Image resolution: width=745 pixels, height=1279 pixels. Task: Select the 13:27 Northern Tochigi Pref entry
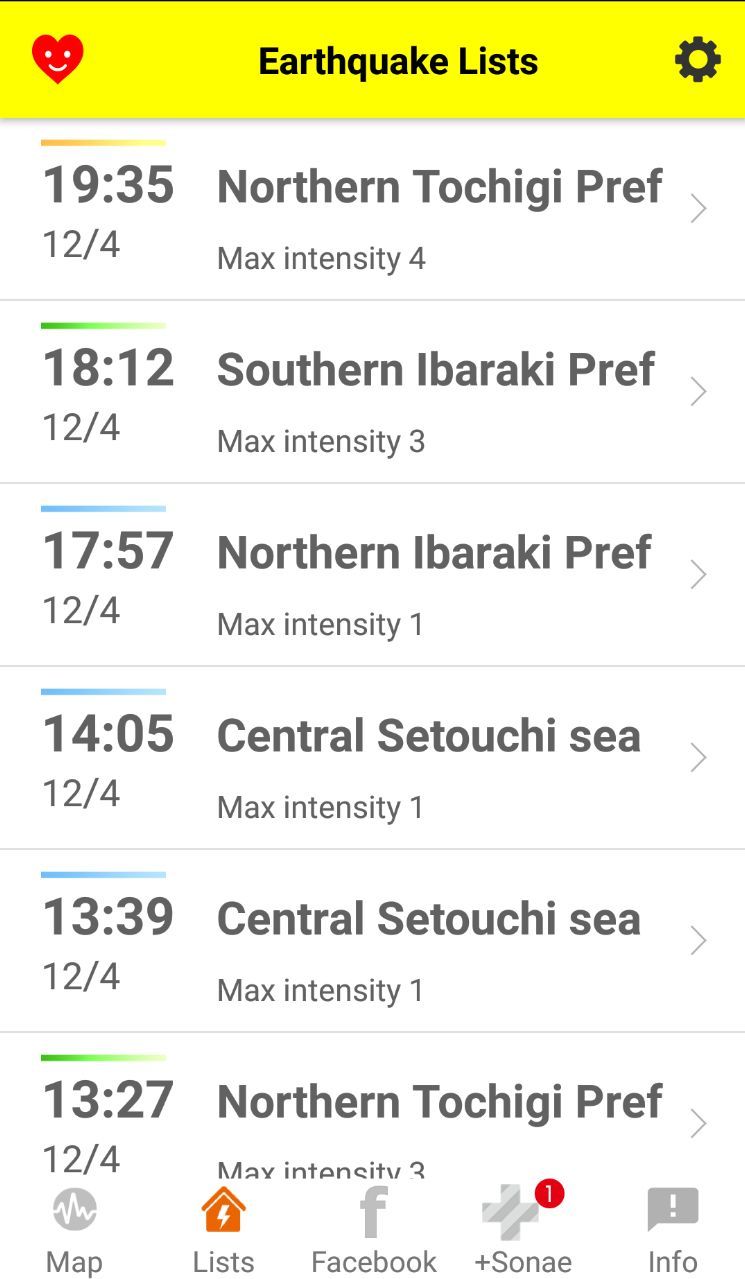point(439,1103)
